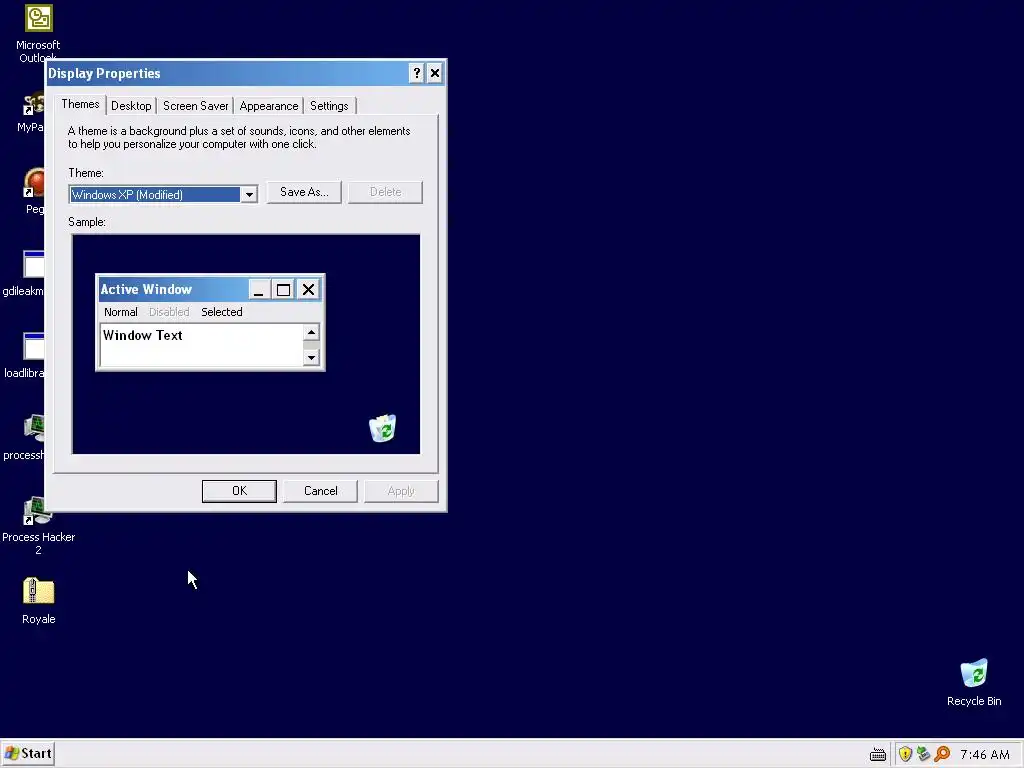Click the sample window scrollbar up arrow
1024x768 pixels.
312,332
